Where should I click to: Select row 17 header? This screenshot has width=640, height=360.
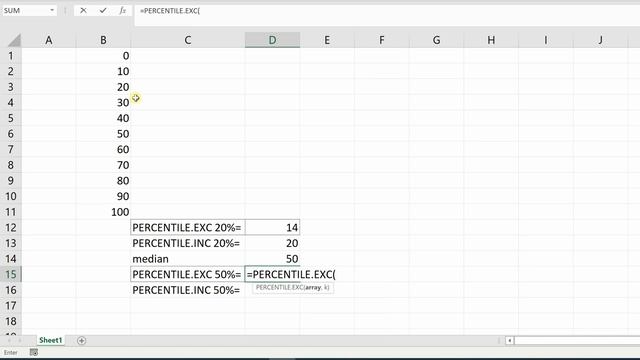11,305
